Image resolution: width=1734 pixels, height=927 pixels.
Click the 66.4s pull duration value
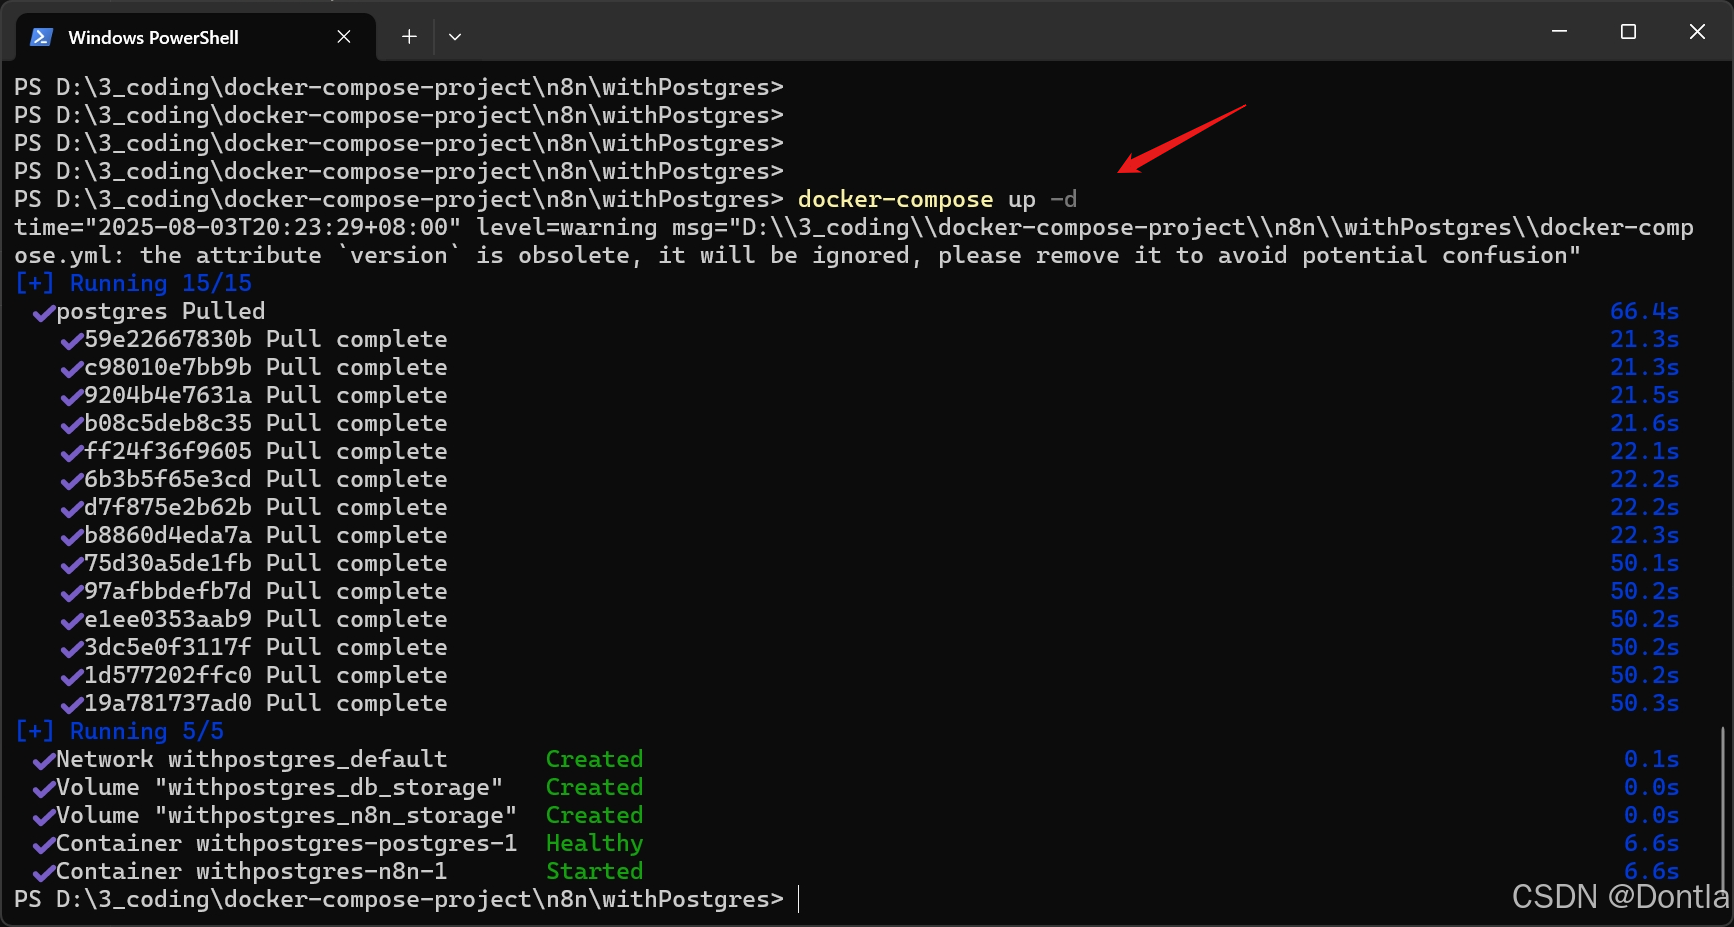click(1645, 311)
